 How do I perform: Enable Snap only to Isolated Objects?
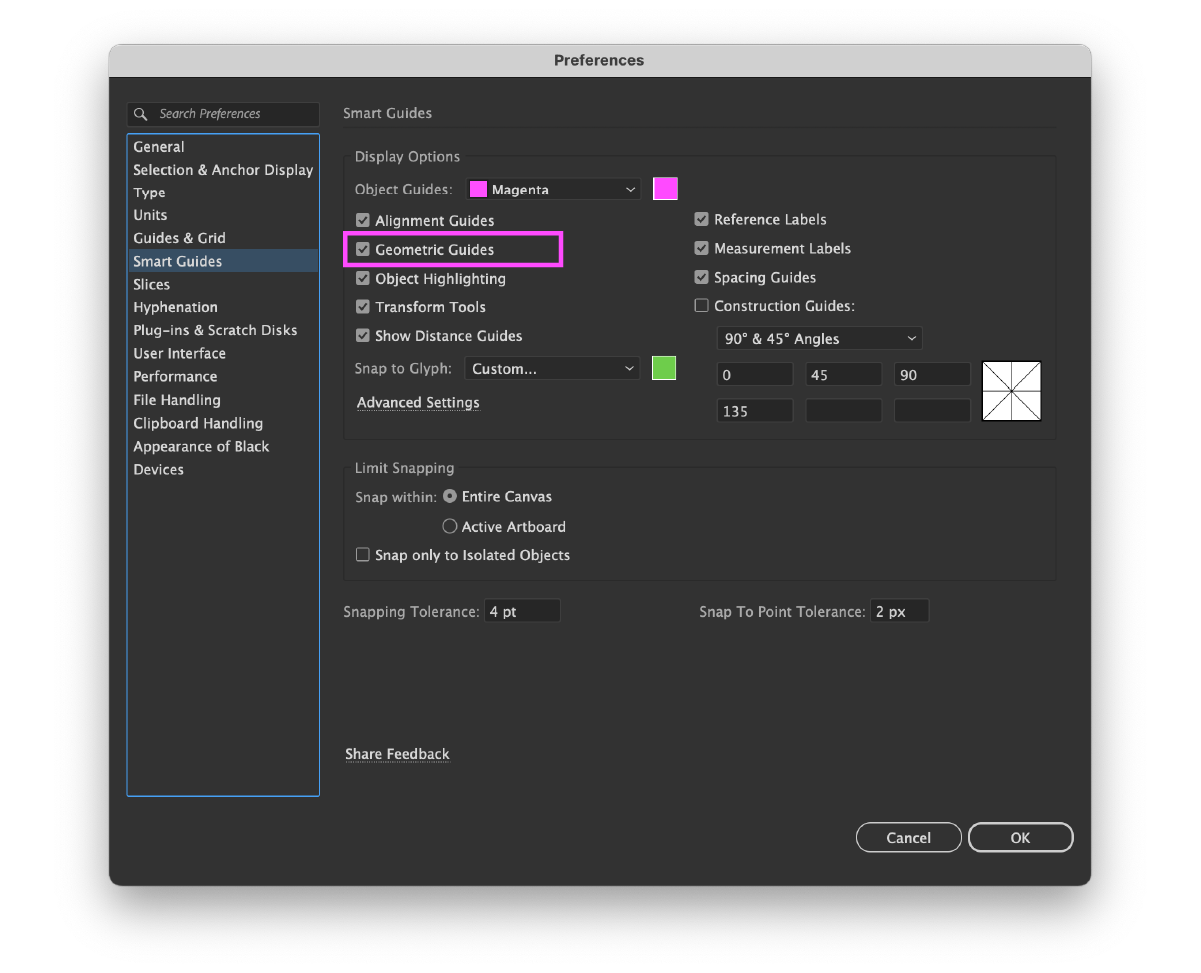363,555
